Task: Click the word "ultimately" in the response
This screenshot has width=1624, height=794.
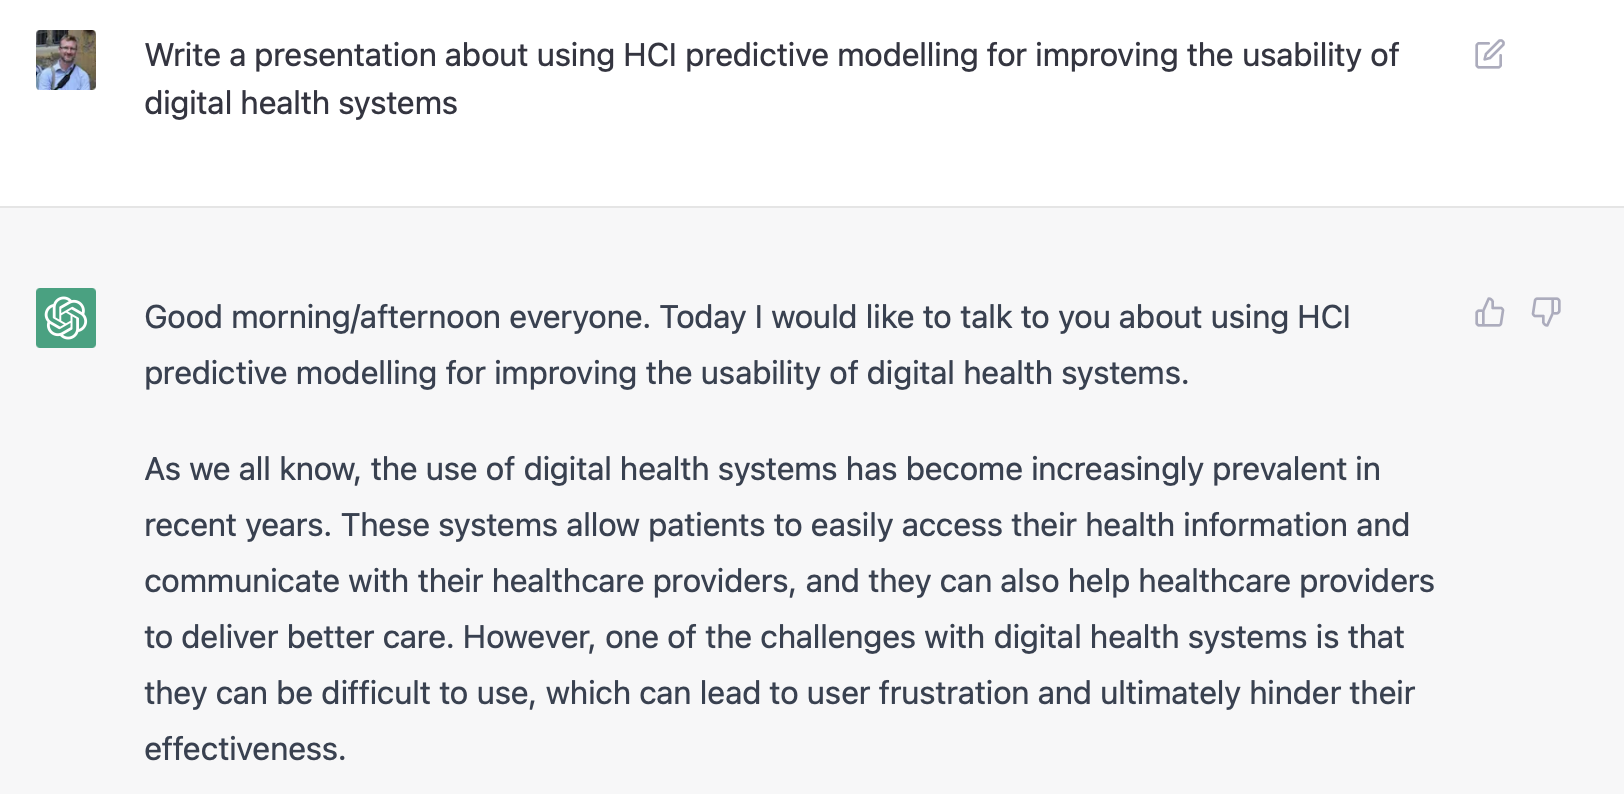Action: click(1170, 693)
